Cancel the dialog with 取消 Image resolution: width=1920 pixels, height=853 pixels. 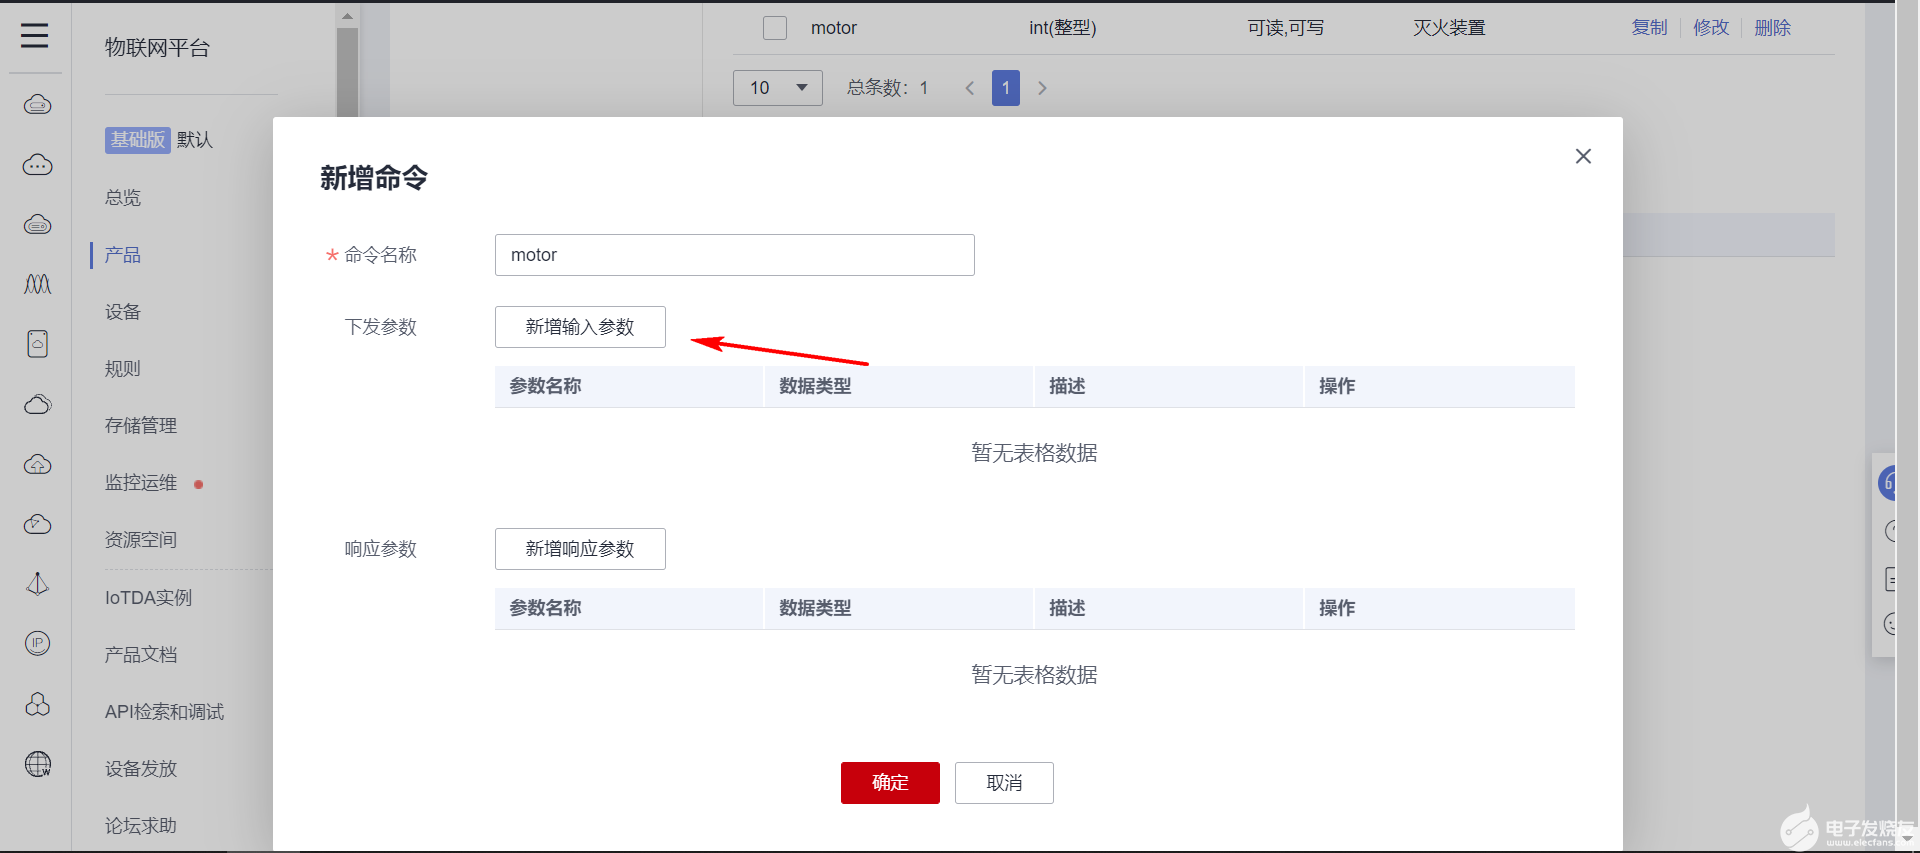tap(1004, 783)
